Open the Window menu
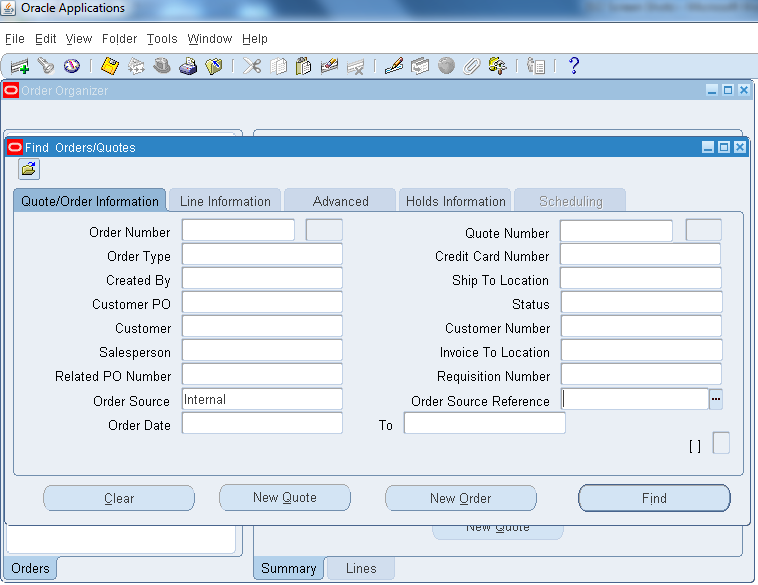The image size is (758, 585). click(x=210, y=39)
